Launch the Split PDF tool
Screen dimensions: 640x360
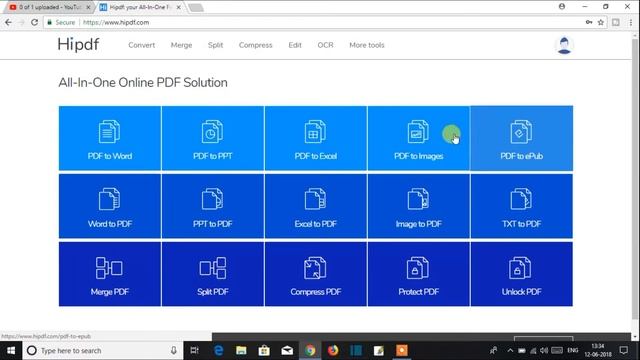(x=213, y=274)
